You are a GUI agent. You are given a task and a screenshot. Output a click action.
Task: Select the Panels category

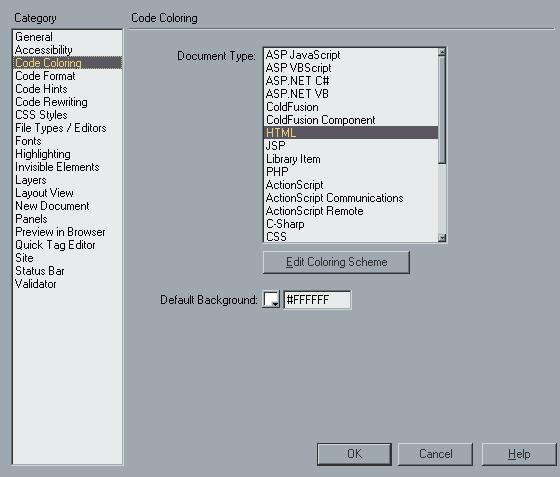[x=68, y=219]
